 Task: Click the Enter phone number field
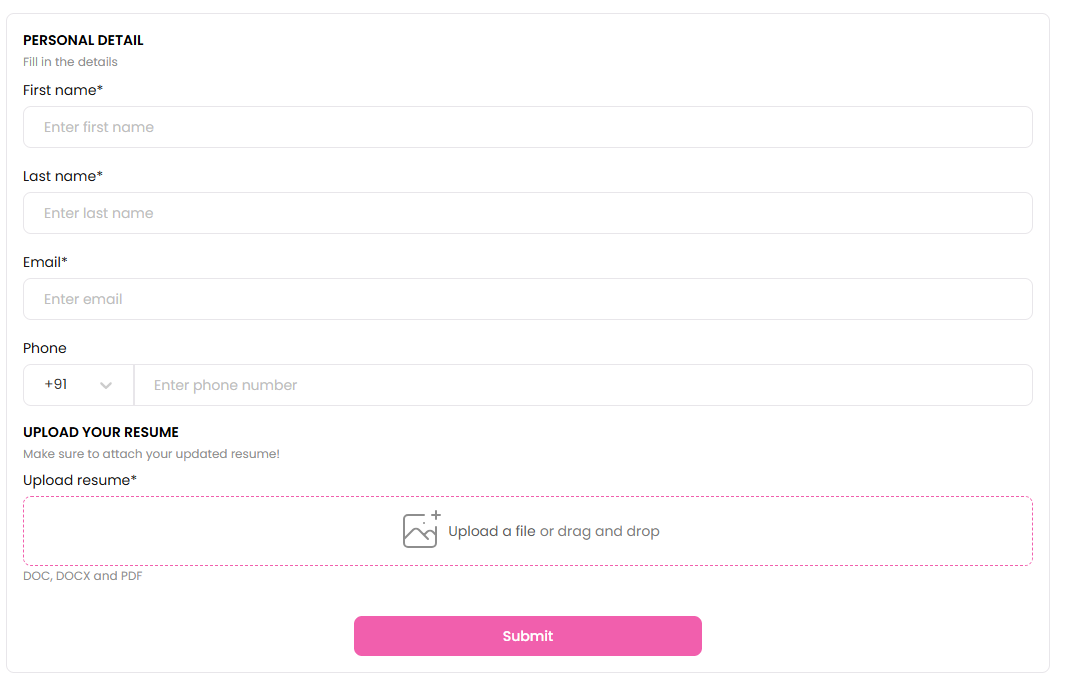[582, 385]
